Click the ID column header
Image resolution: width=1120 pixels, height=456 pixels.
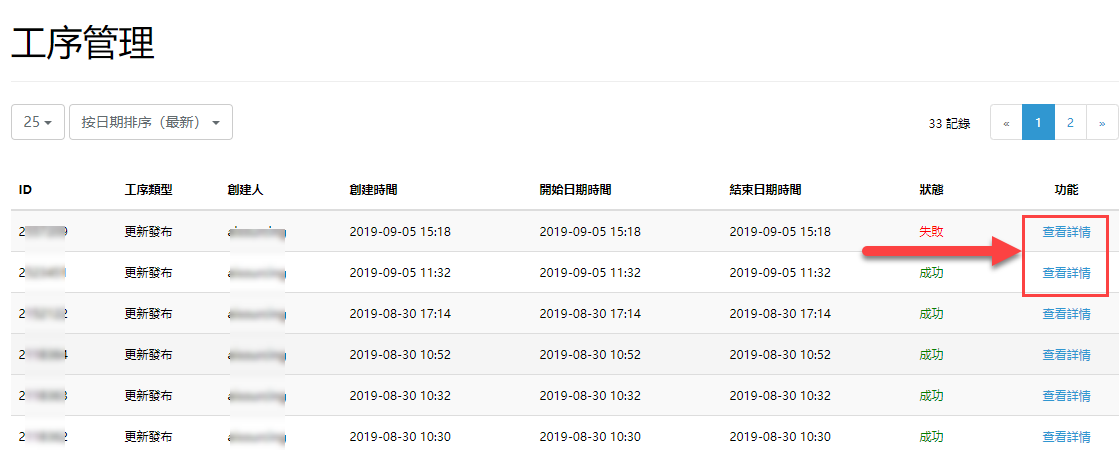(x=25, y=190)
